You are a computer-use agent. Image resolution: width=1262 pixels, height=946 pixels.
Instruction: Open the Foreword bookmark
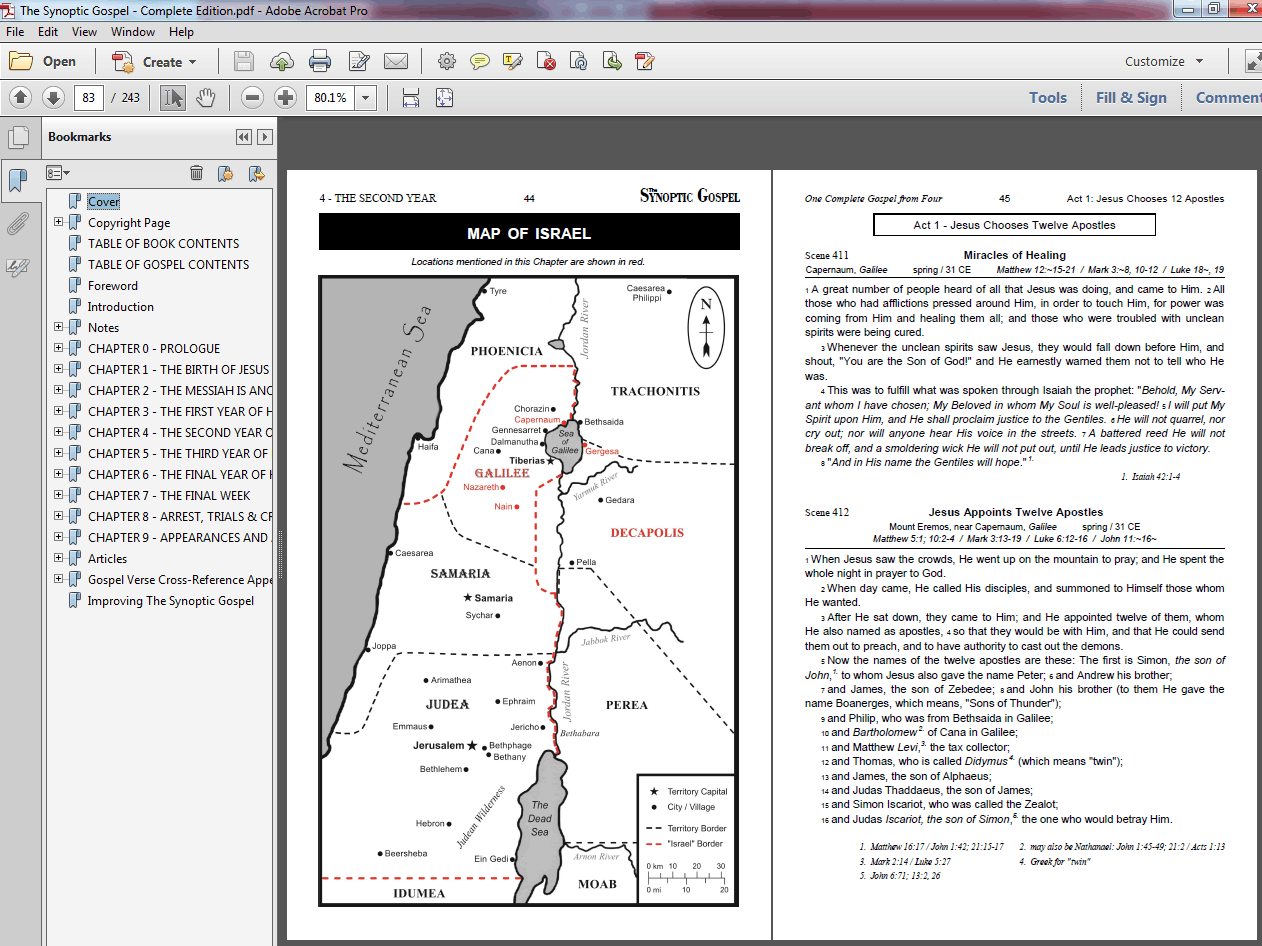[113, 285]
